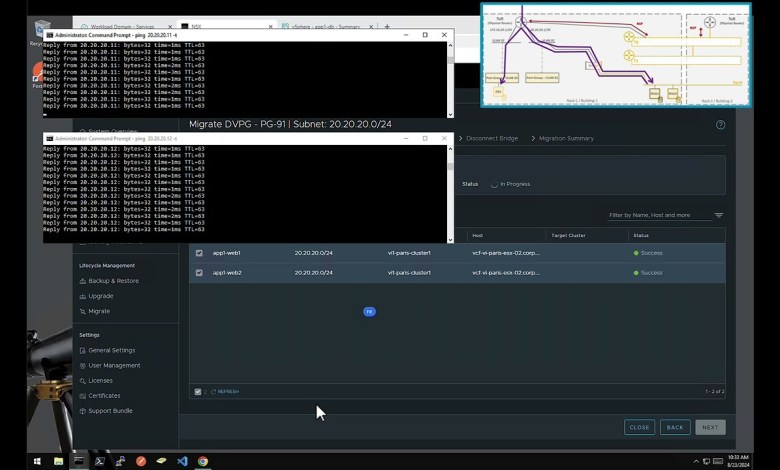Switch to the Workload Domain browser tab

(123, 26)
